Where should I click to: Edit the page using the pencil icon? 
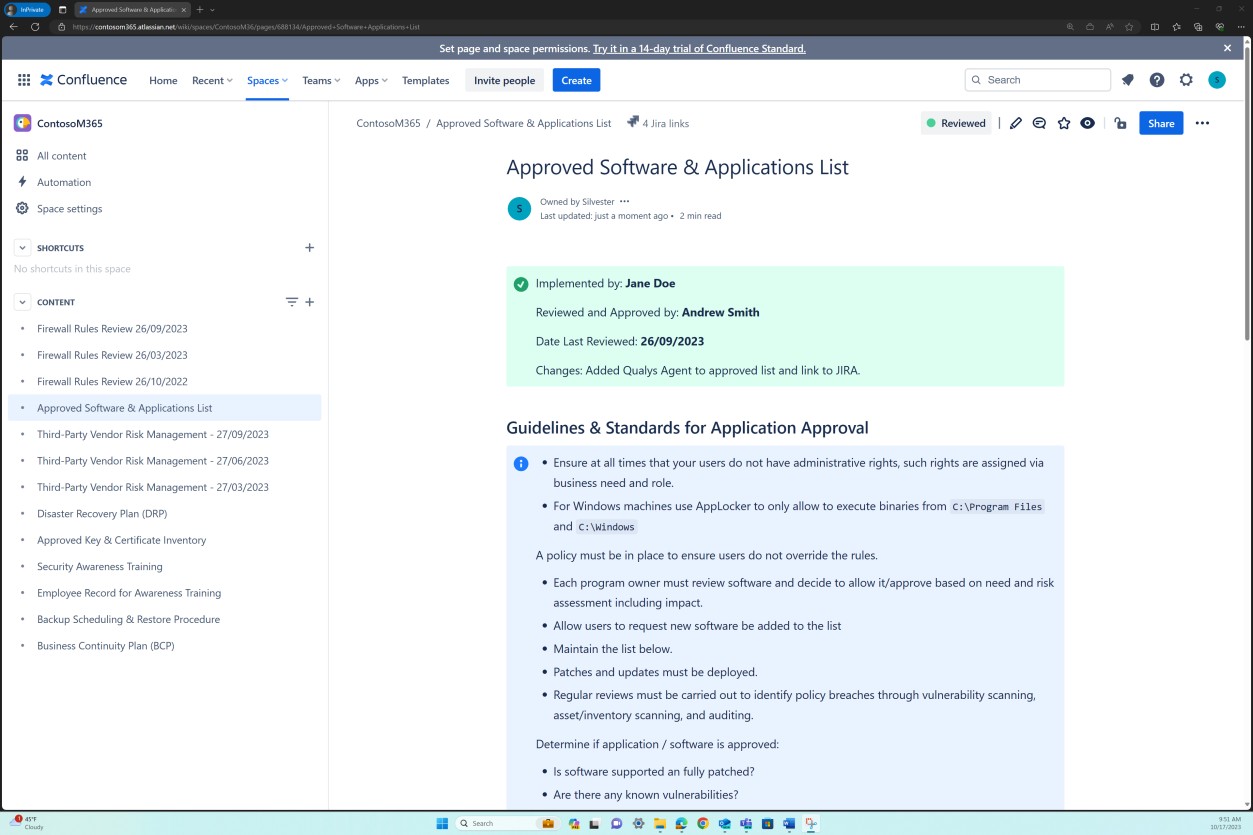point(1015,123)
